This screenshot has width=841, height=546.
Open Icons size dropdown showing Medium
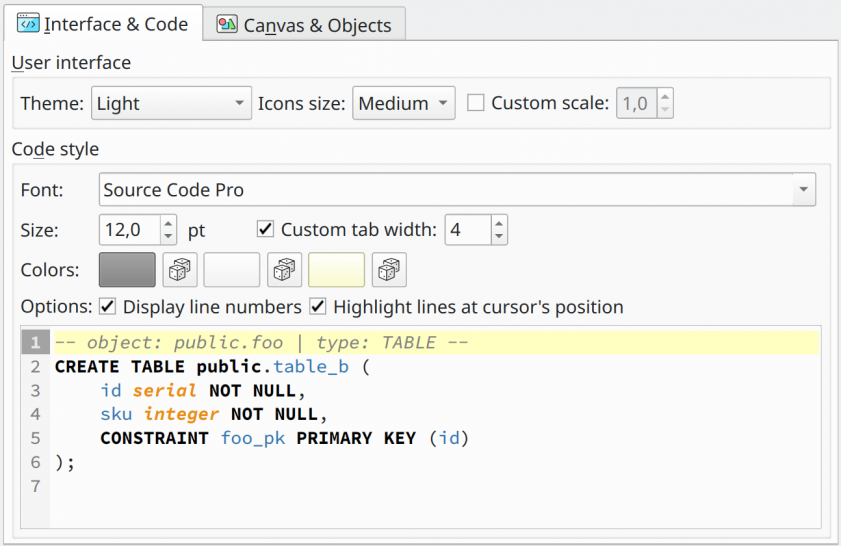pyautogui.click(x=403, y=103)
